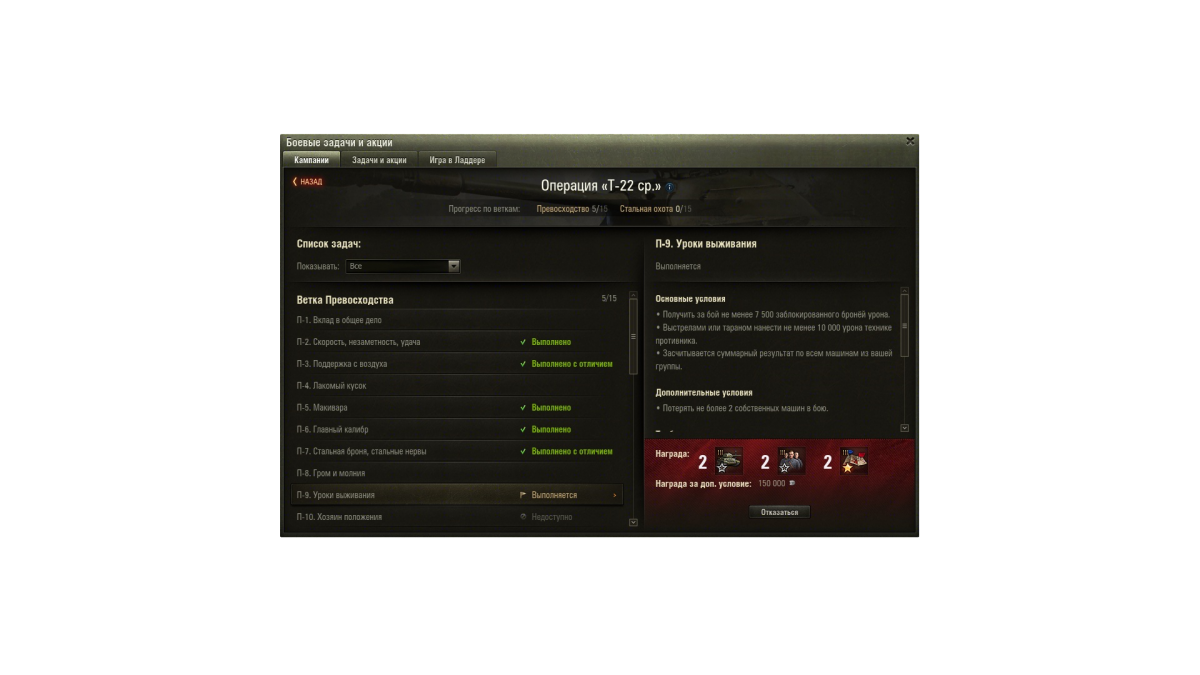Click the info icon beside the operation title
This screenshot has height=675, width=1200.
pyautogui.click(x=670, y=187)
